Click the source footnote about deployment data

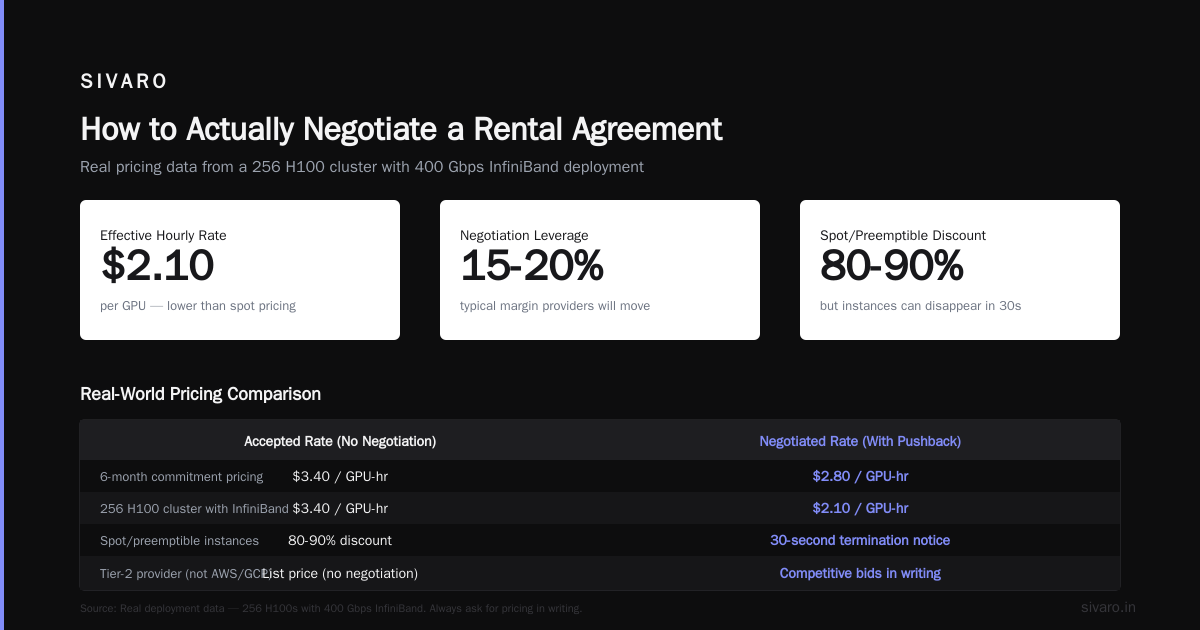tap(331, 608)
